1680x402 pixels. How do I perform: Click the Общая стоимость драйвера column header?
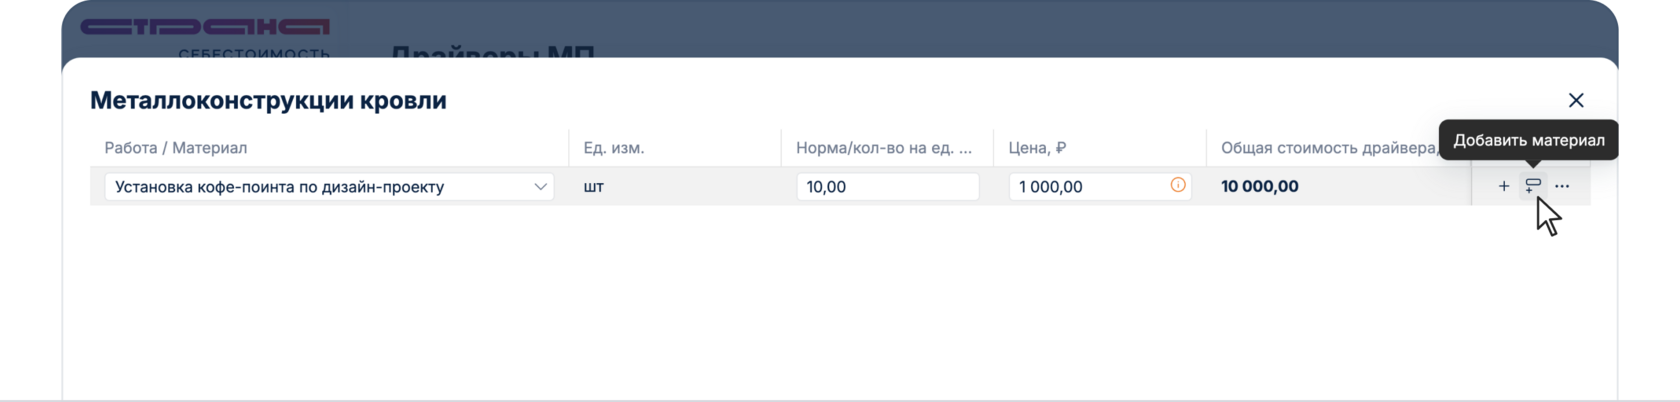coord(1328,148)
